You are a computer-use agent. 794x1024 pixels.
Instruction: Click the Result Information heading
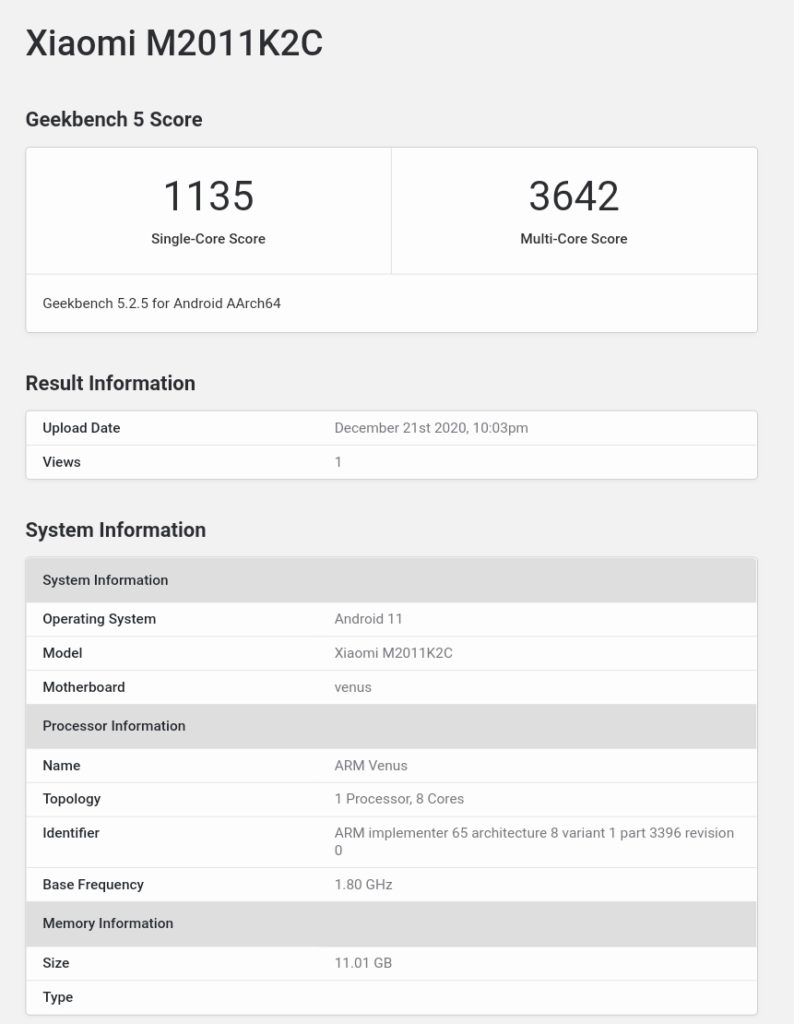(x=110, y=383)
